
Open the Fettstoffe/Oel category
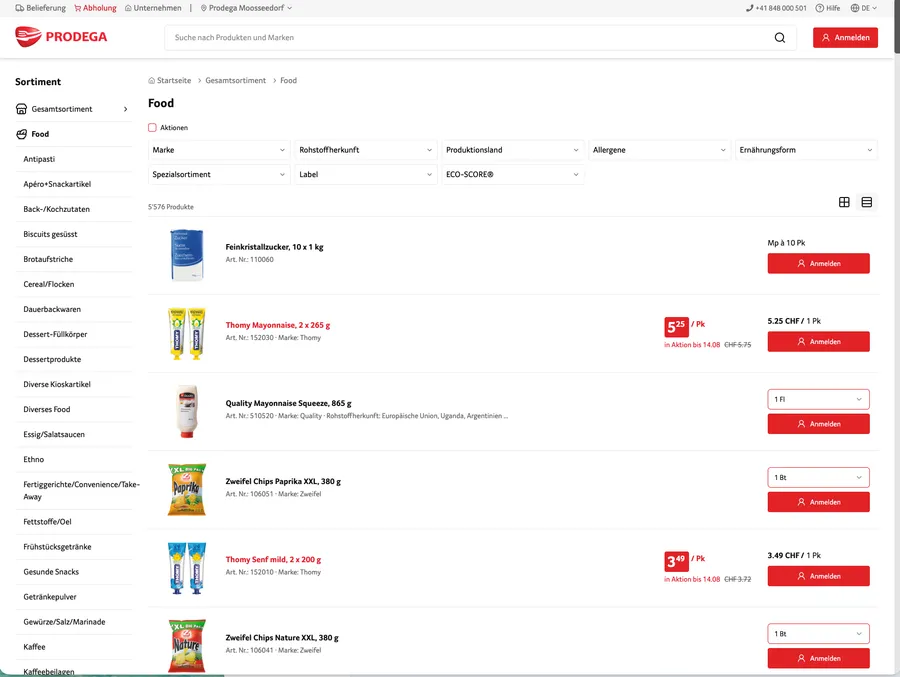click(x=47, y=522)
